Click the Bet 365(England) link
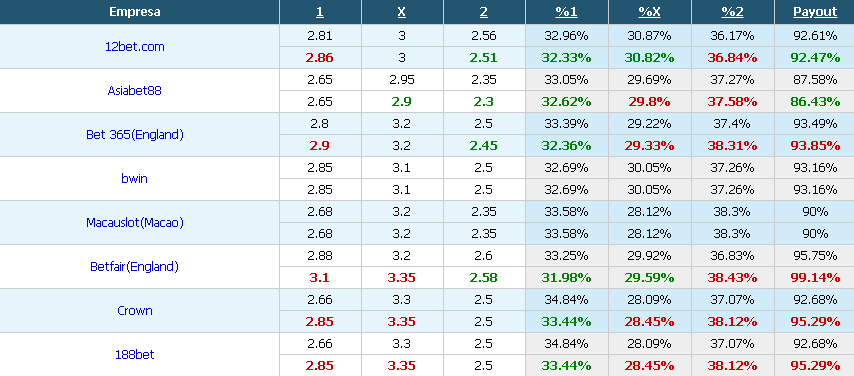854x376 pixels. (x=135, y=135)
